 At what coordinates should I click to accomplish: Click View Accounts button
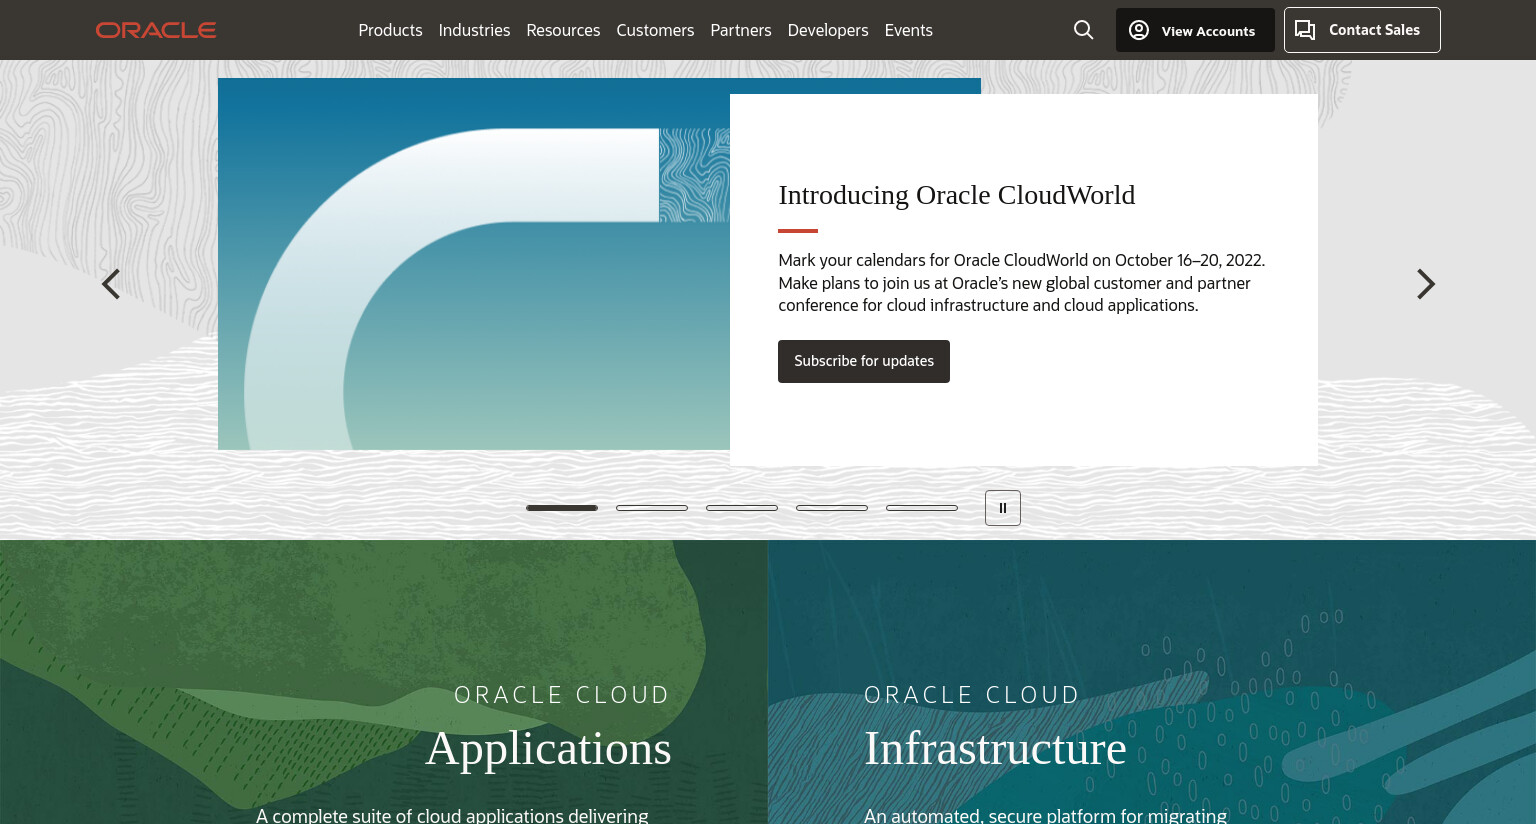point(1195,30)
